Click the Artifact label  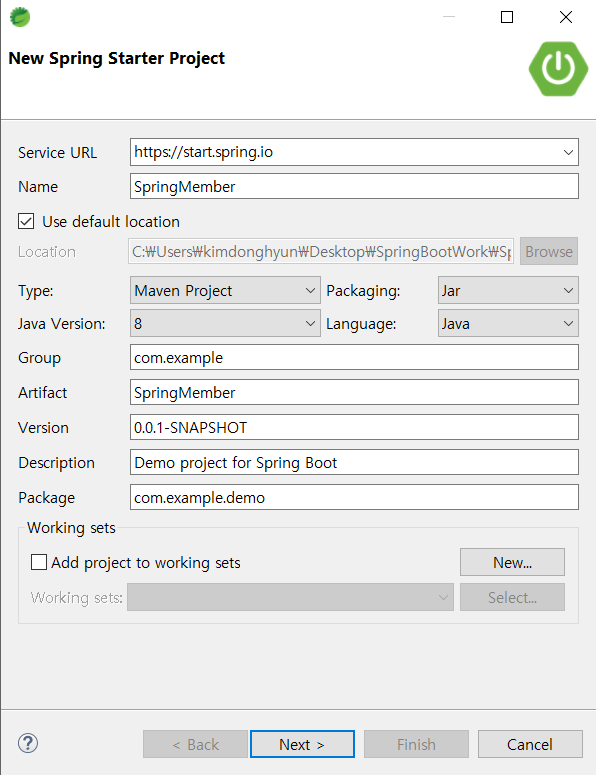tap(43, 392)
